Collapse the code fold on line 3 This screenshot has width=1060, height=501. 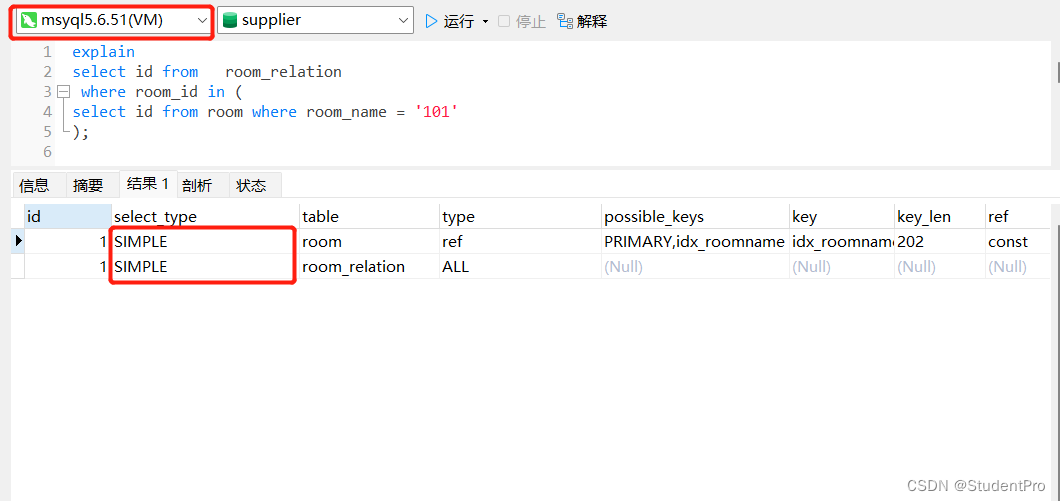64,91
